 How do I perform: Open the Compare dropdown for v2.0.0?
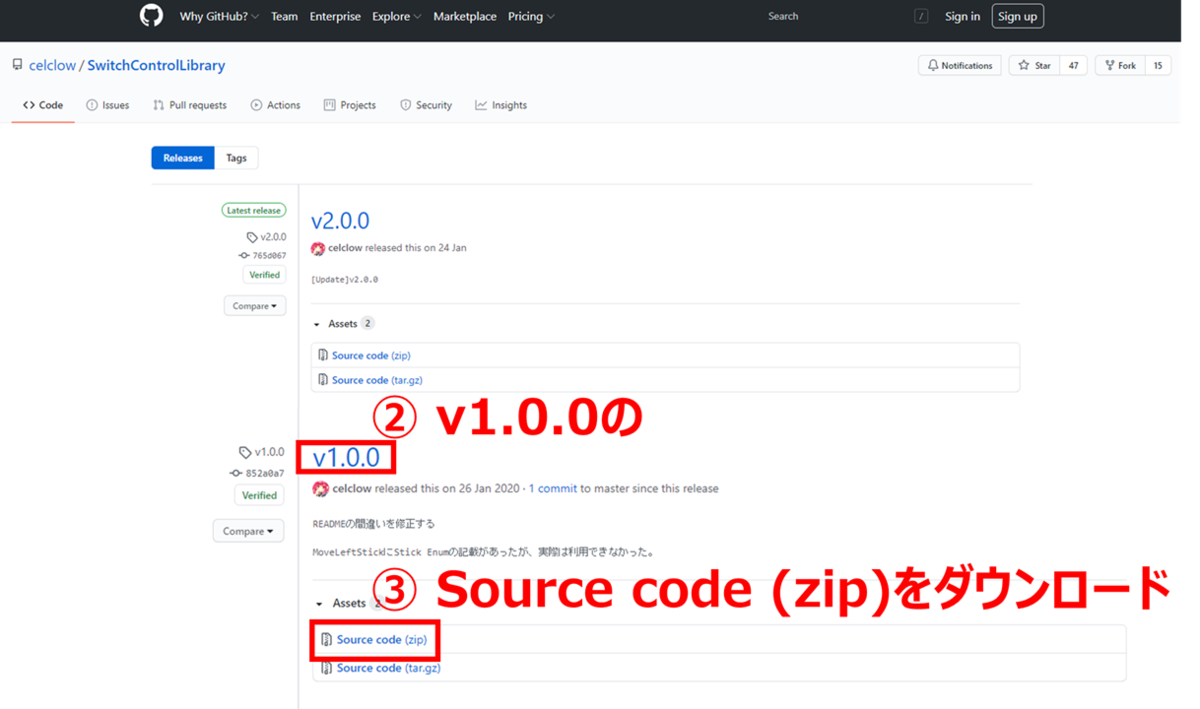pos(255,306)
